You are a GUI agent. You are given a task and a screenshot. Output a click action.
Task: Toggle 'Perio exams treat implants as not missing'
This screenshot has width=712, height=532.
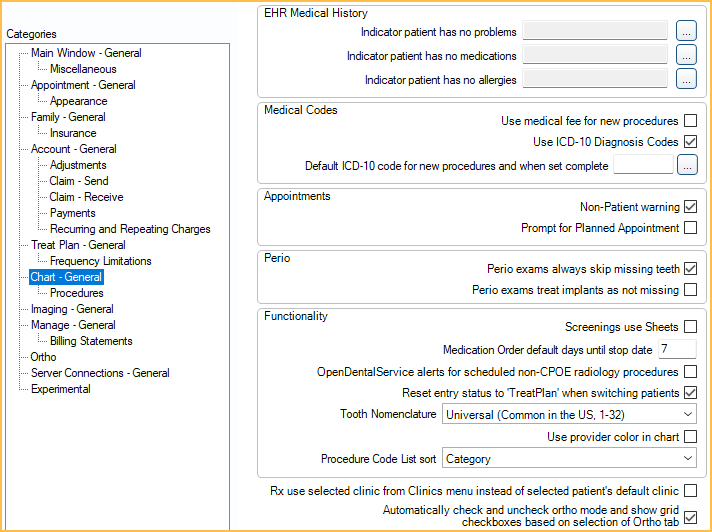[690, 290]
